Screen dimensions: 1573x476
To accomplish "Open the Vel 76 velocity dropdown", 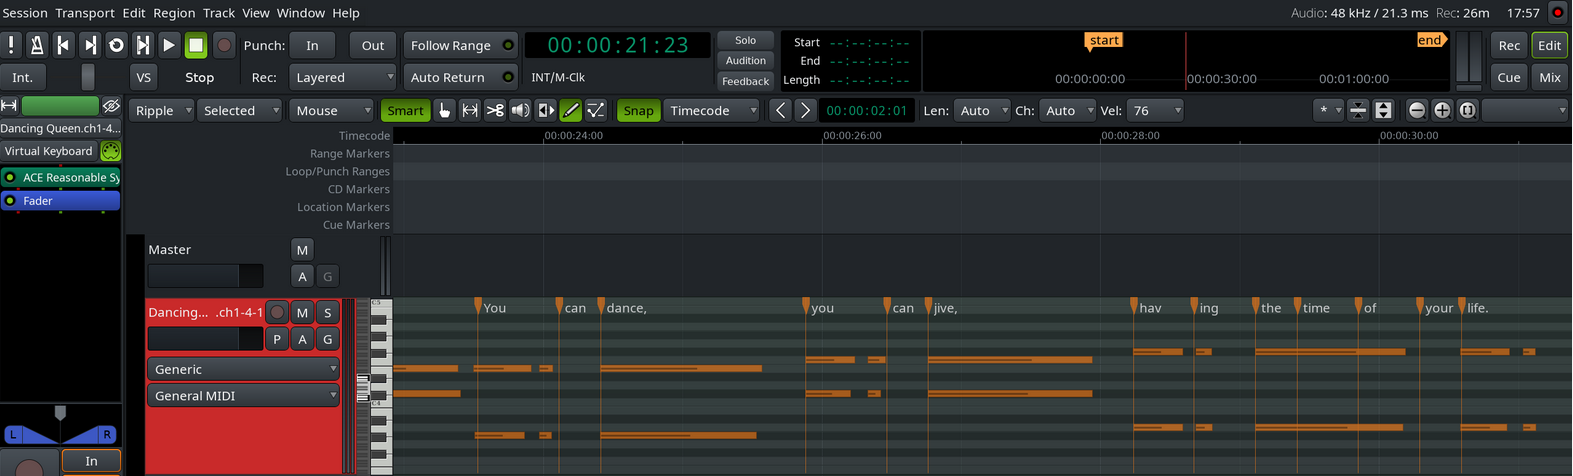I will click(1155, 110).
